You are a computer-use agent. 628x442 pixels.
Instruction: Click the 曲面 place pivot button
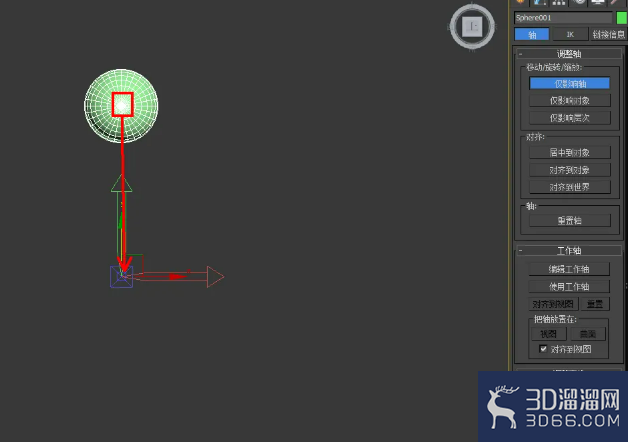click(x=588, y=334)
